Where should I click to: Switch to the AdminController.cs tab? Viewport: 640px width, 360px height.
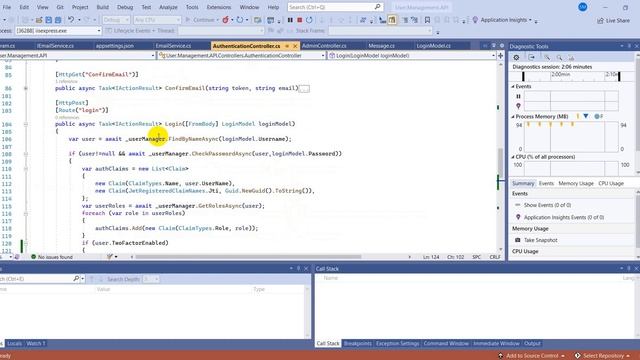(324, 46)
